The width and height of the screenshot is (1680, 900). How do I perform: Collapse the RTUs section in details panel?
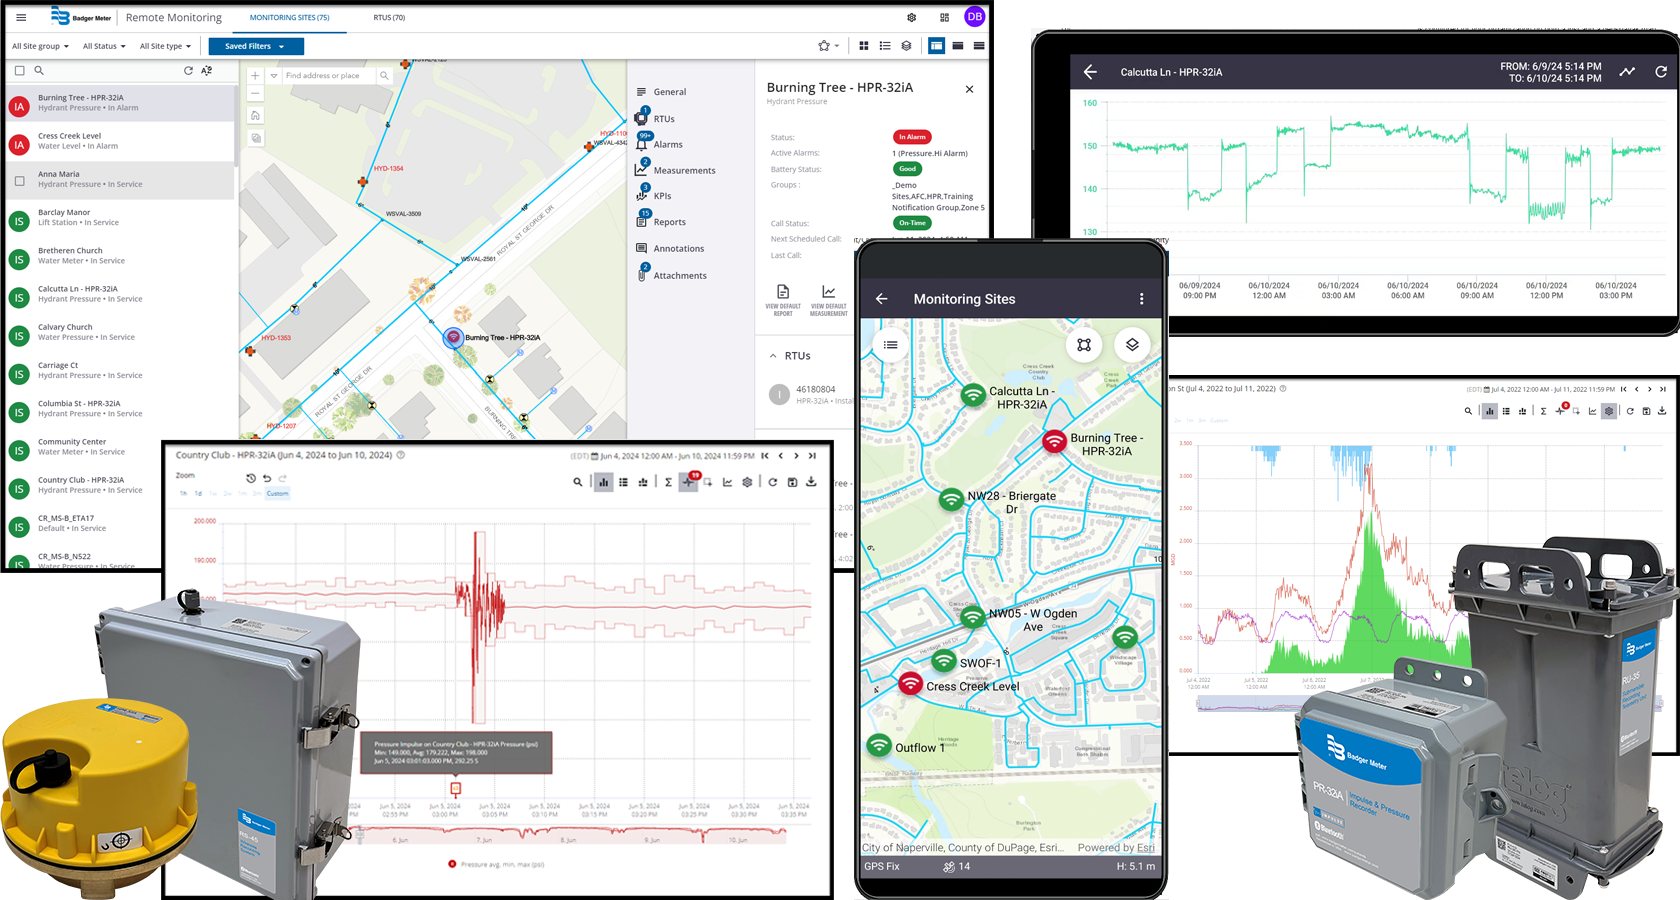773,356
